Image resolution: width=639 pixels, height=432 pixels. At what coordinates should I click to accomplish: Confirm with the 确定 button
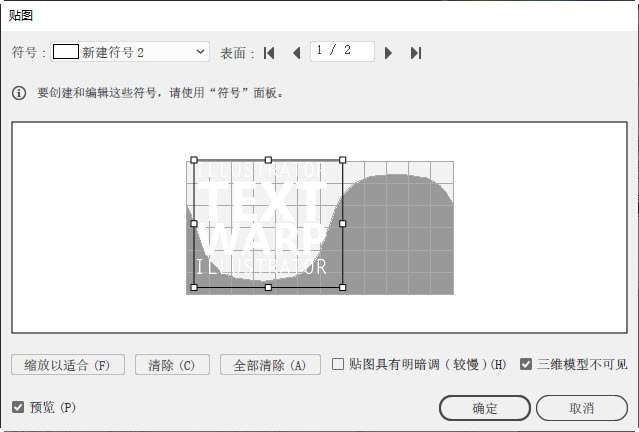[x=485, y=408]
